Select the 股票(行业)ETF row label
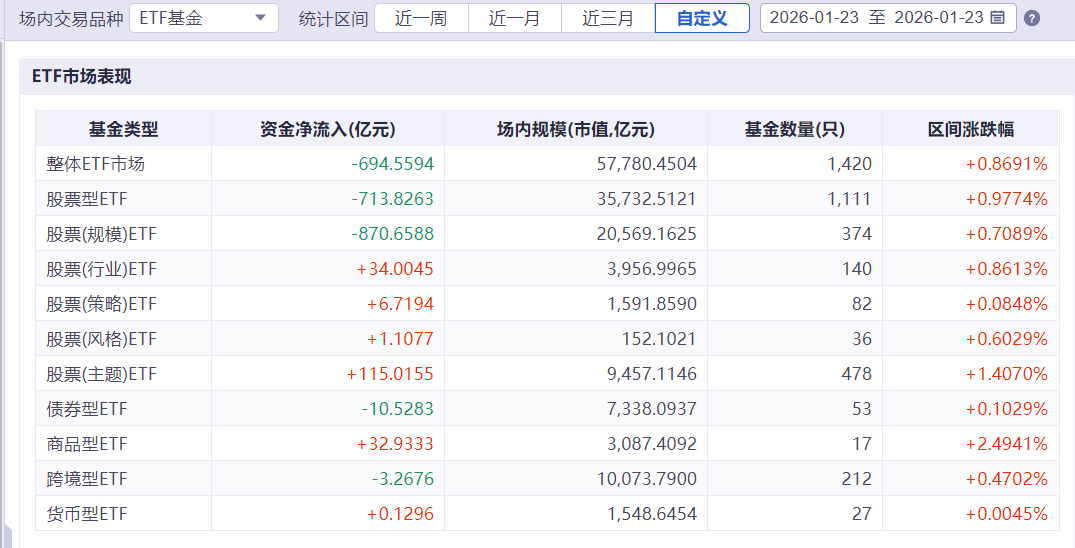1075x548 pixels. tap(101, 269)
